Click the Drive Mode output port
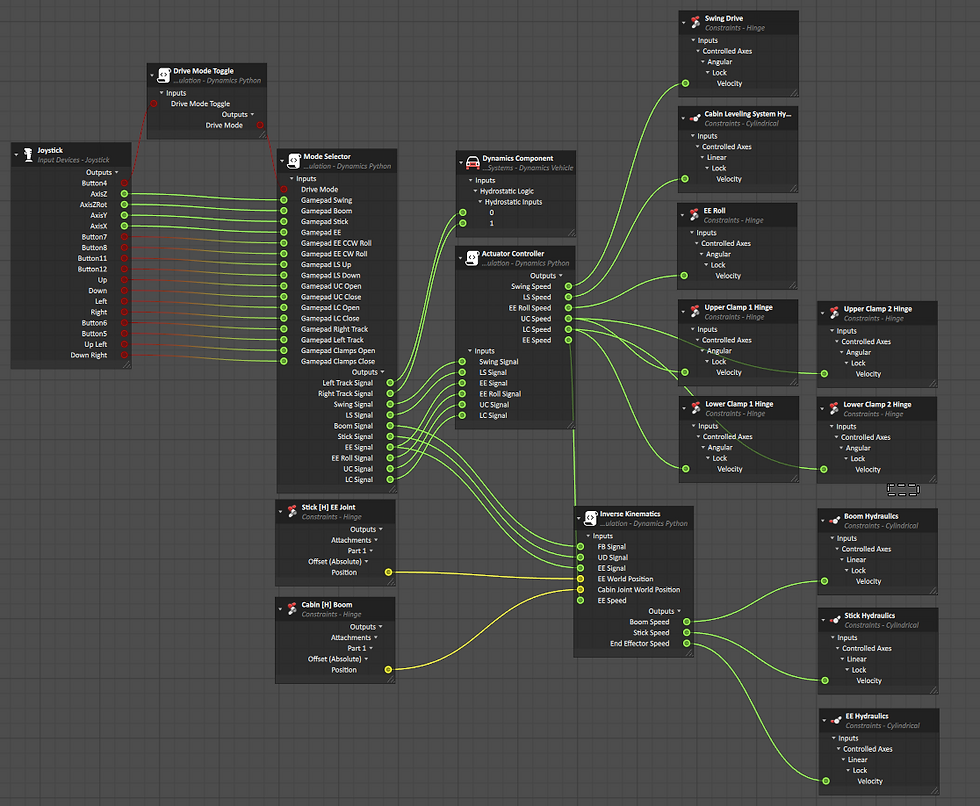 click(261, 125)
